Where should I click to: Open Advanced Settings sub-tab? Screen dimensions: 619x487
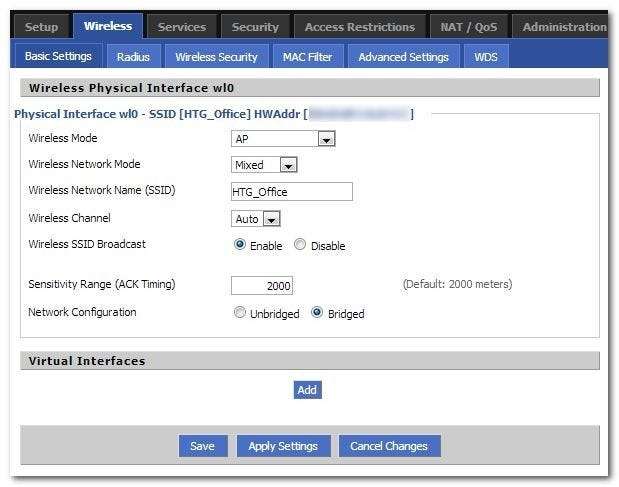pyautogui.click(x=403, y=57)
